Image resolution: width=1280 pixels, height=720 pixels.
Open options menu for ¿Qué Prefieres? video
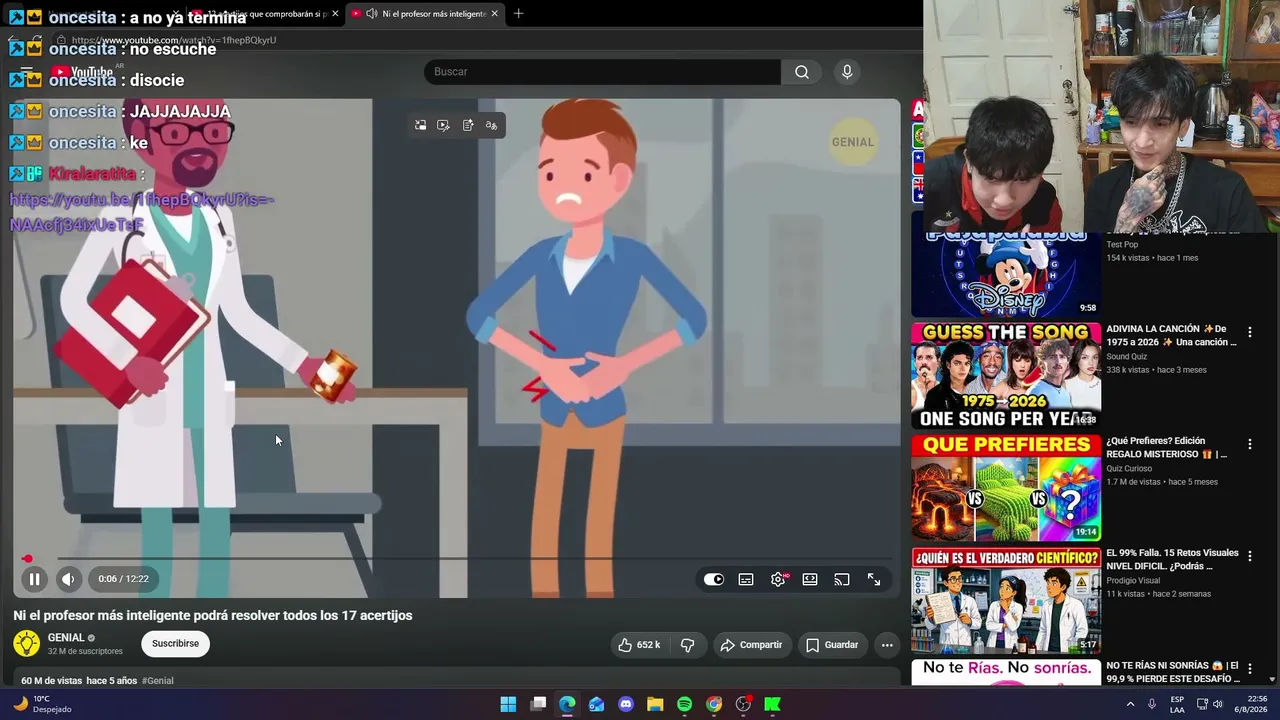[1249, 444]
